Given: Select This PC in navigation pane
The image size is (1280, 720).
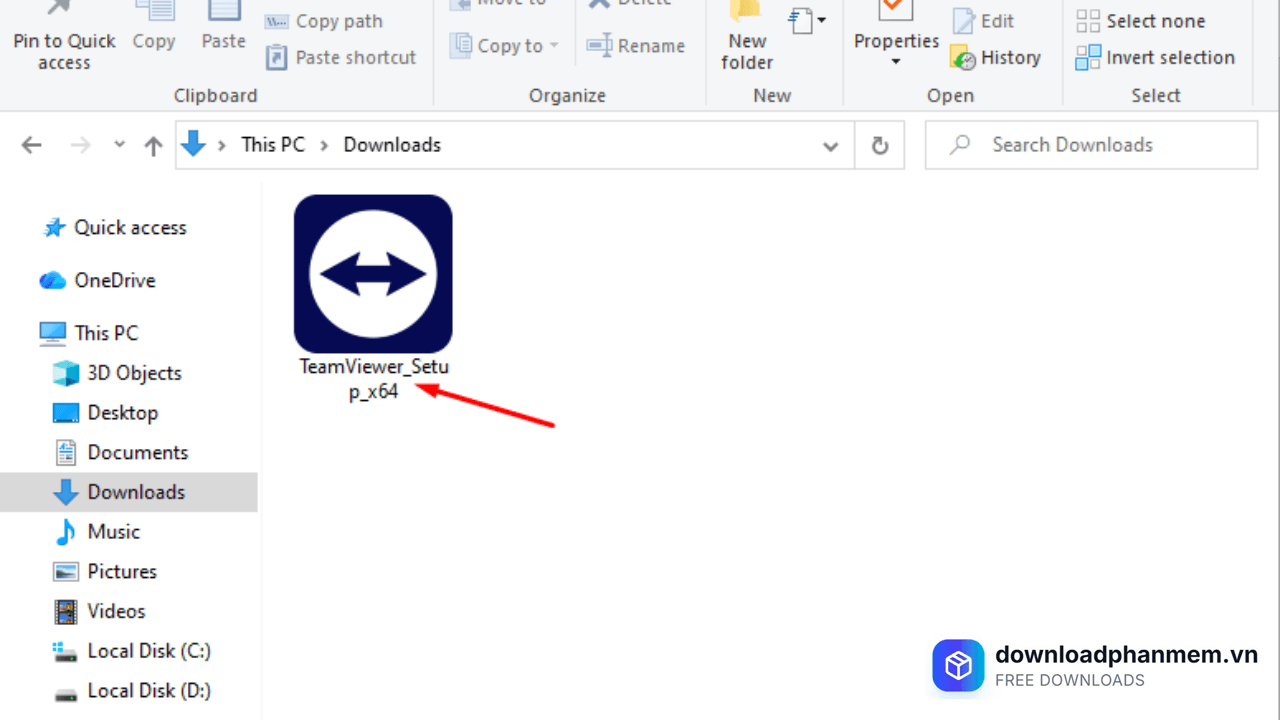Looking at the screenshot, I should coord(106,333).
